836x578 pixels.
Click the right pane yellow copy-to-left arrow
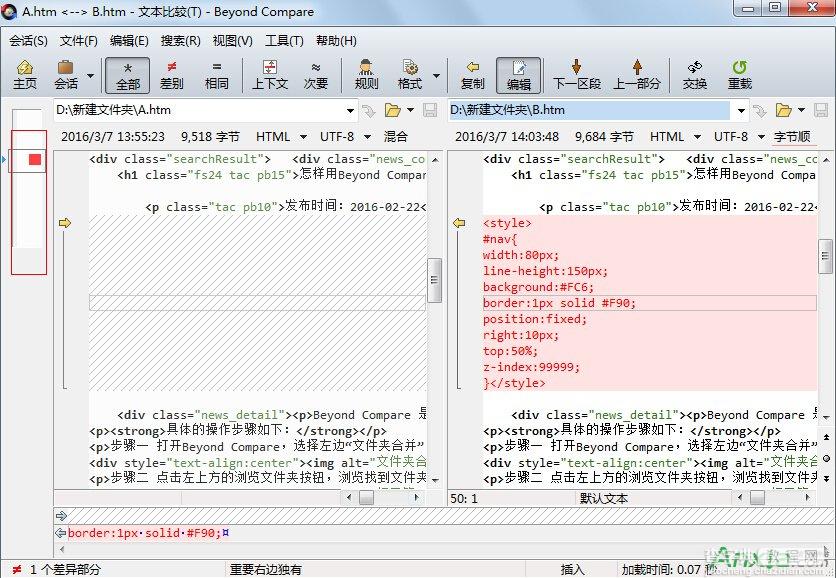click(x=459, y=223)
